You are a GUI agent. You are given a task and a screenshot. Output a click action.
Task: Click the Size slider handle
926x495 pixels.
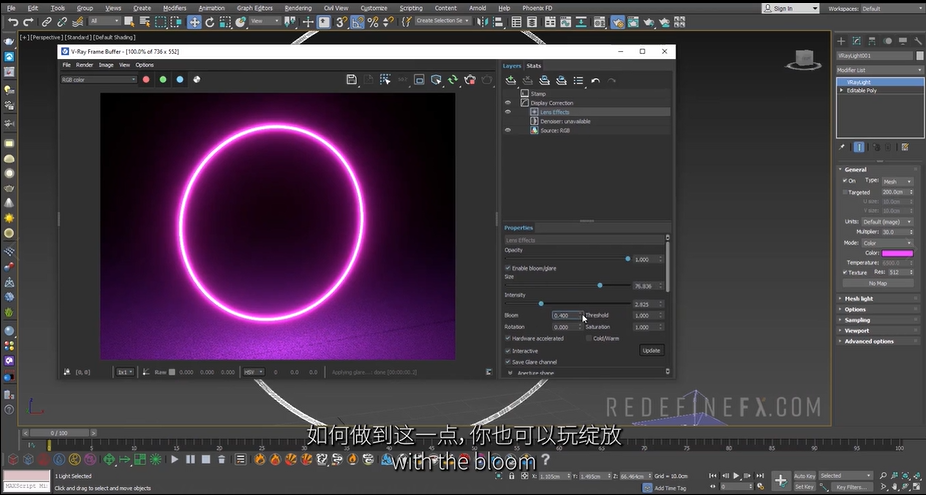click(x=599, y=285)
